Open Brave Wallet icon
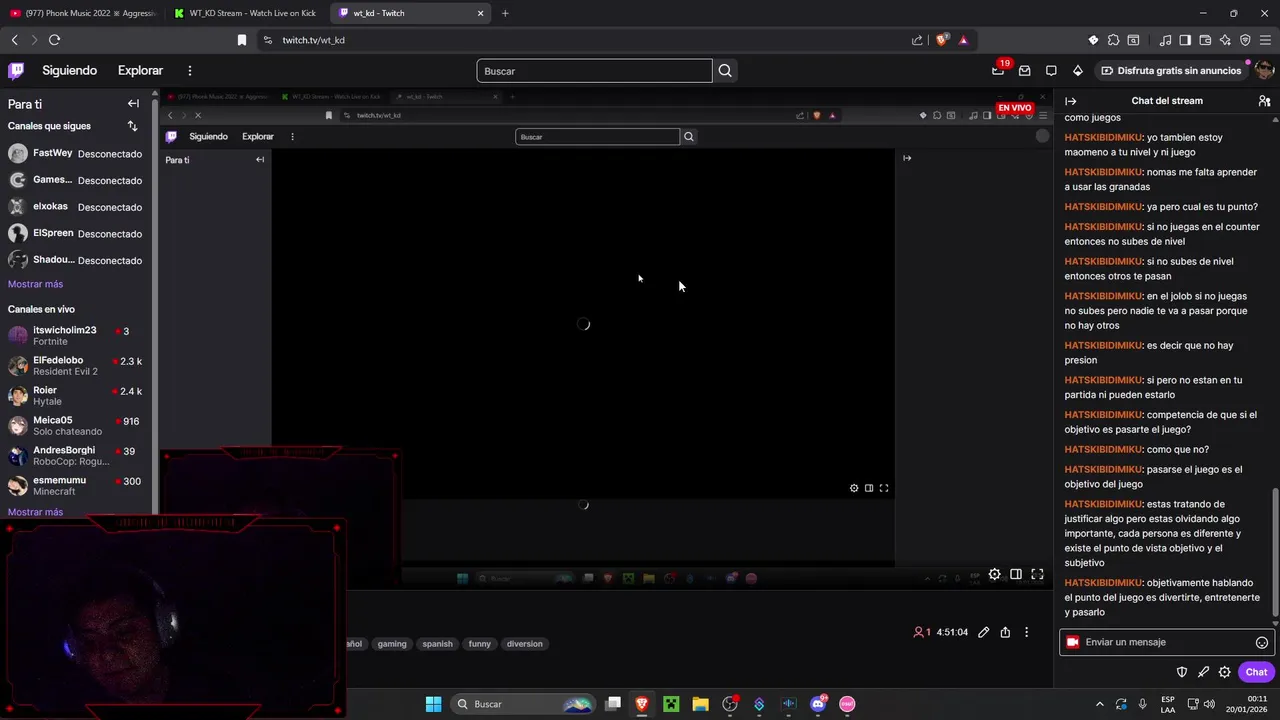 (x=1205, y=40)
